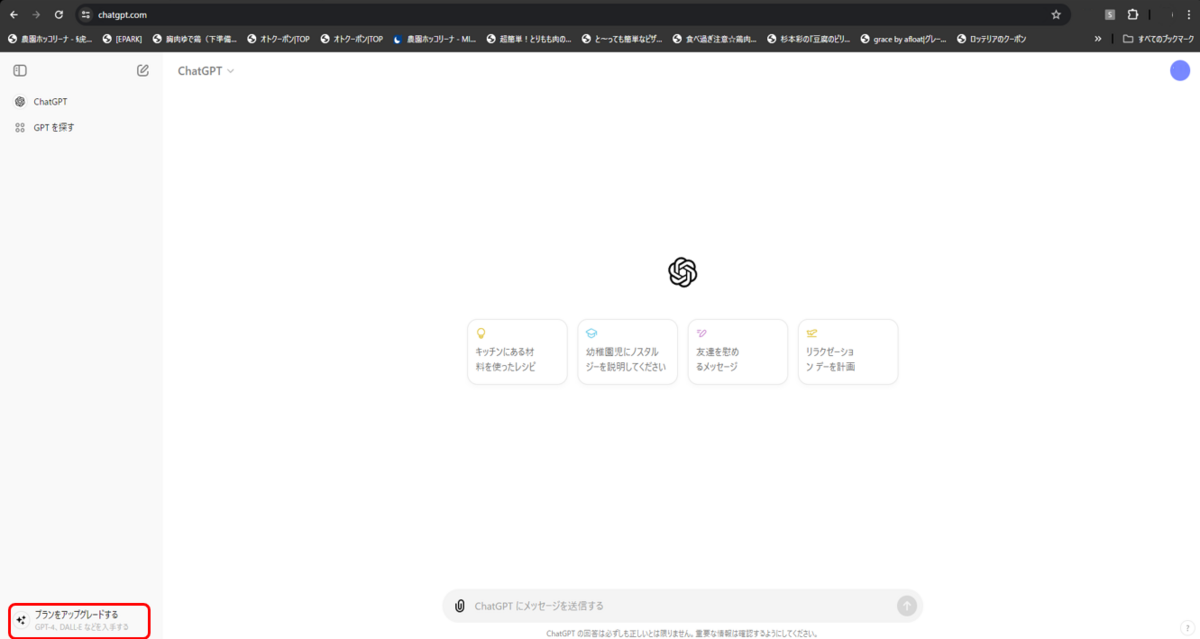The image size is (1200, 639).
Task: Open the とーっても簡単なピザ bookmark
Action: point(623,39)
